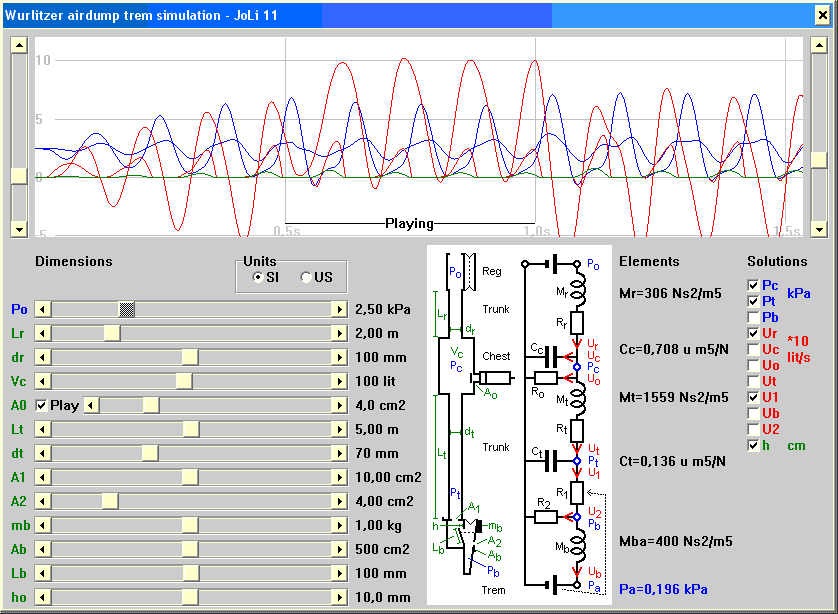Click the A2 slider thumb
This screenshot has width=838, height=614.
coord(110,501)
